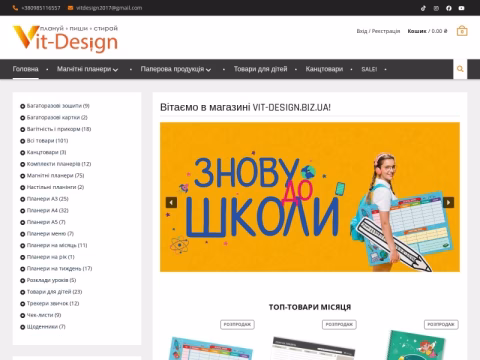Image resolution: width=480 pixels, height=360 pixels.
Task: Click the РОЗПРОДАЖ badge on blue schedule planner
Action: click(x=237, y=325)
